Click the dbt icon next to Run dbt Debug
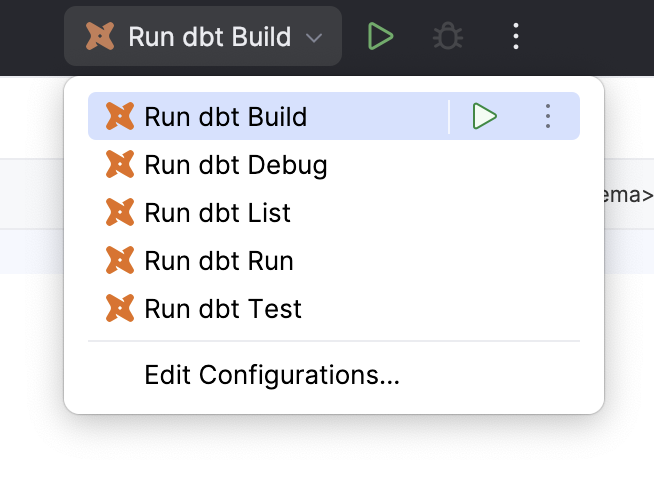 [x=120, y=164]
